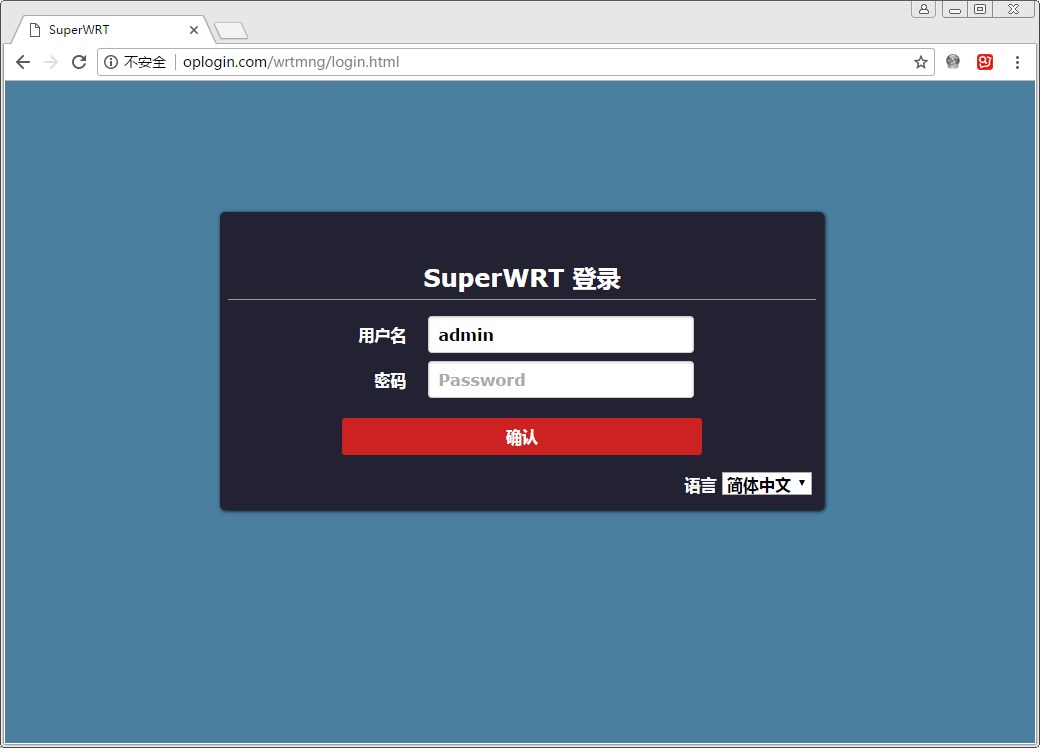Screen dimensions: 1040x748
Task: Select the SuperWRT tab
Action: click(111, 30)
